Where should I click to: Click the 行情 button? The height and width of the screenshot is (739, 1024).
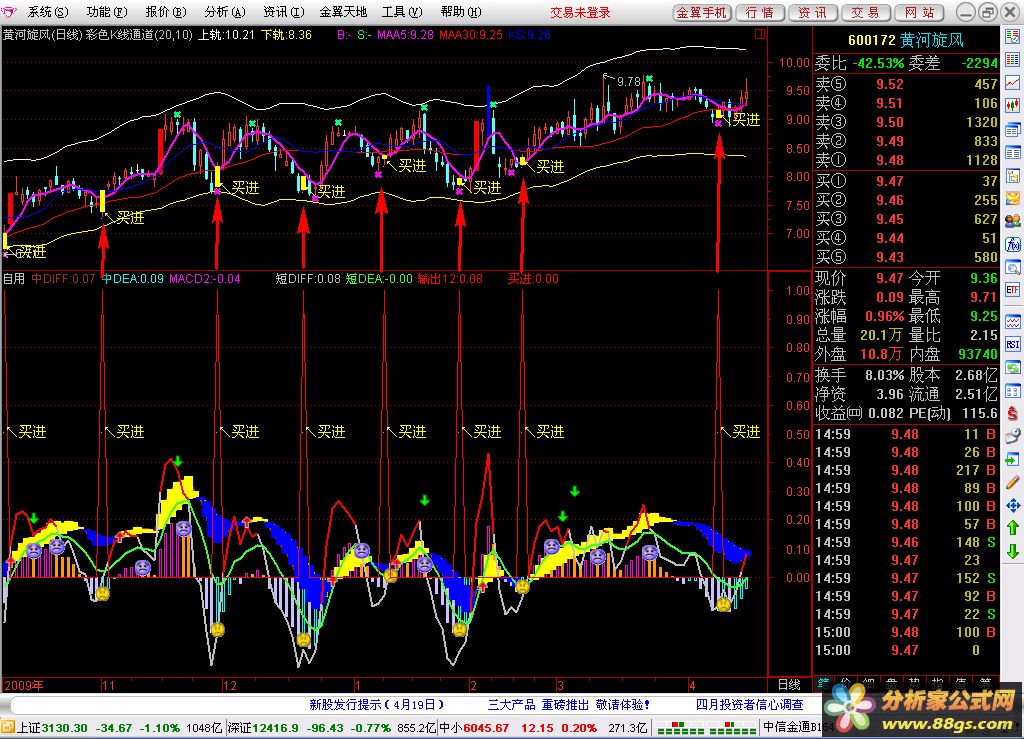(x=760, y=12)
